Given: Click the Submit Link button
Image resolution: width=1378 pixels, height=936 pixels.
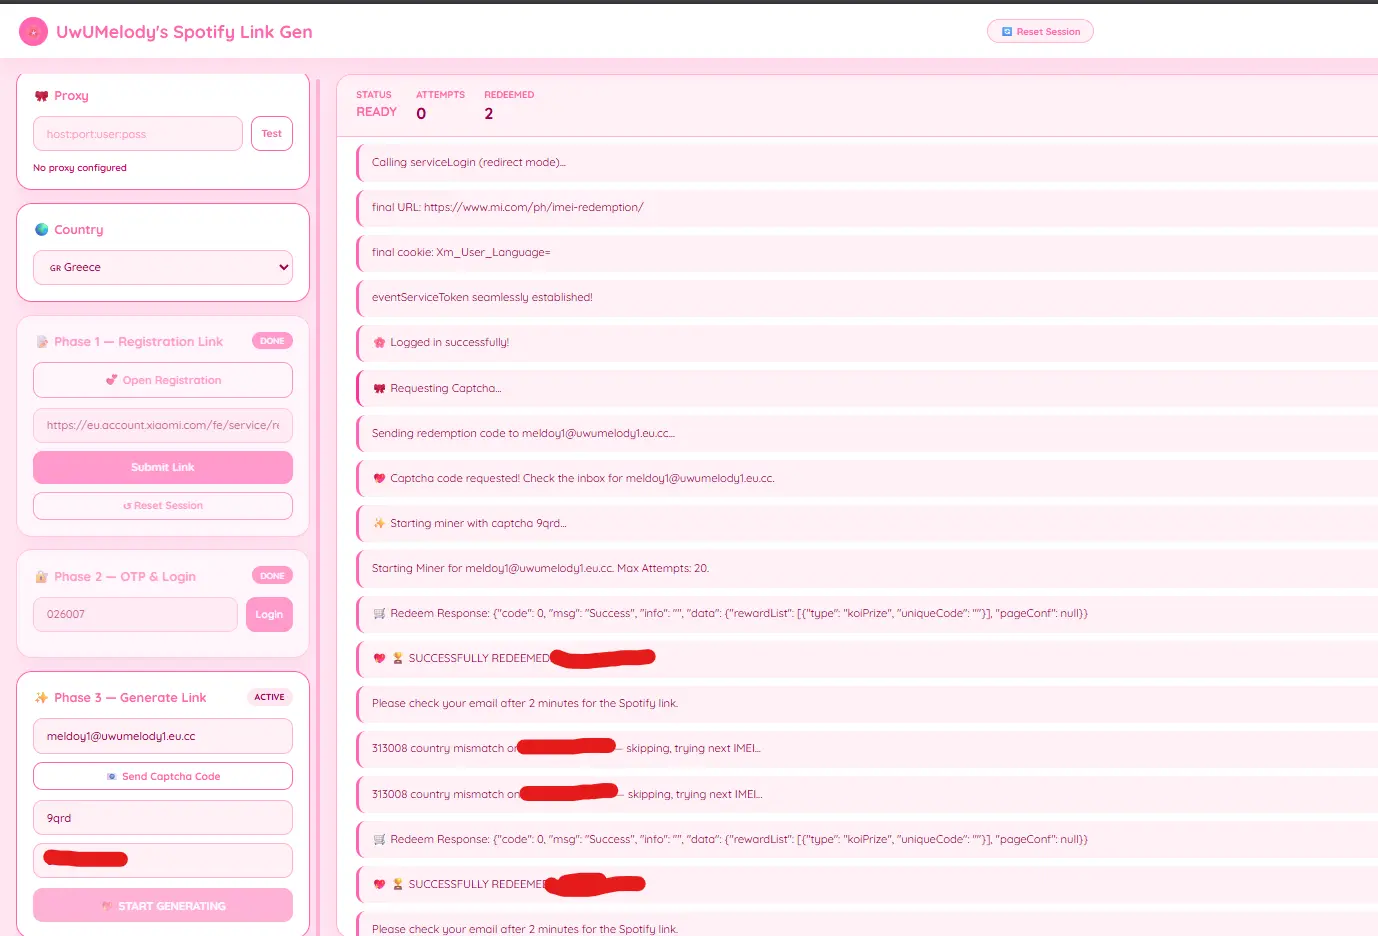Looking at the screenshot, I should point(163,467).
